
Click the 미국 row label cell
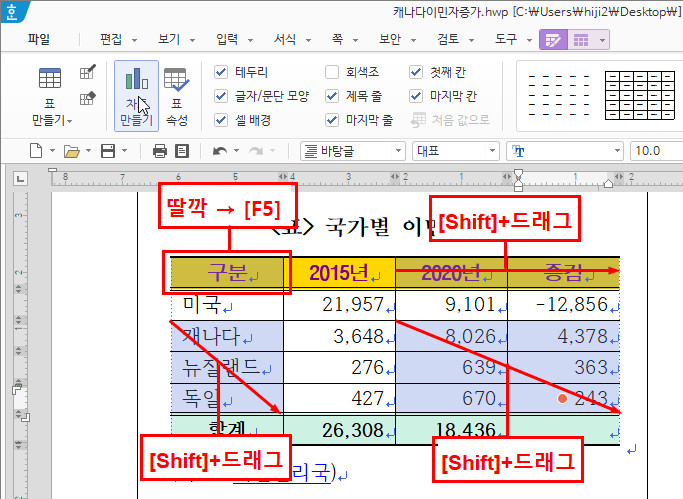(227, 304)
